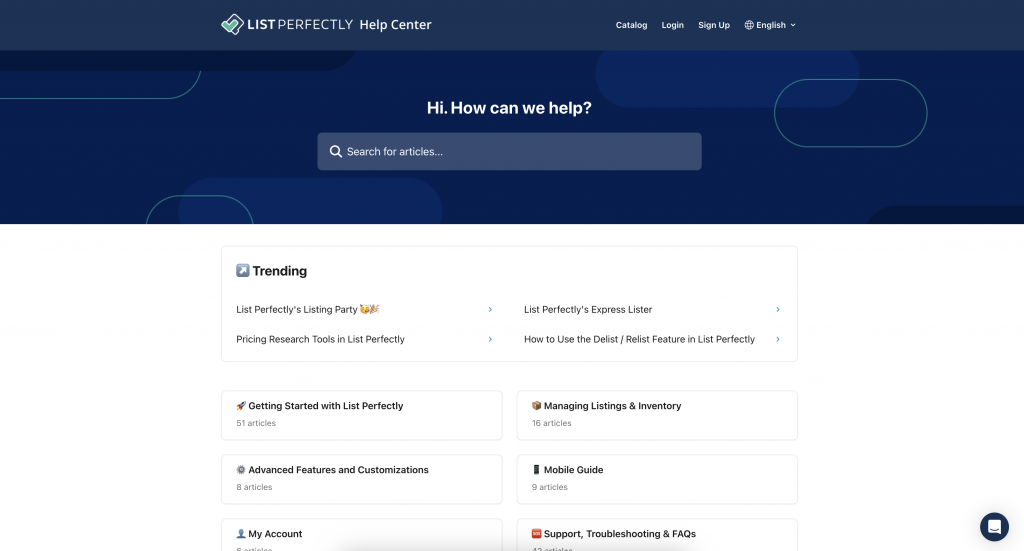Click chevron next to Delist / Relist article
The height and width of the screenshot is (551, 1024).
778,339
